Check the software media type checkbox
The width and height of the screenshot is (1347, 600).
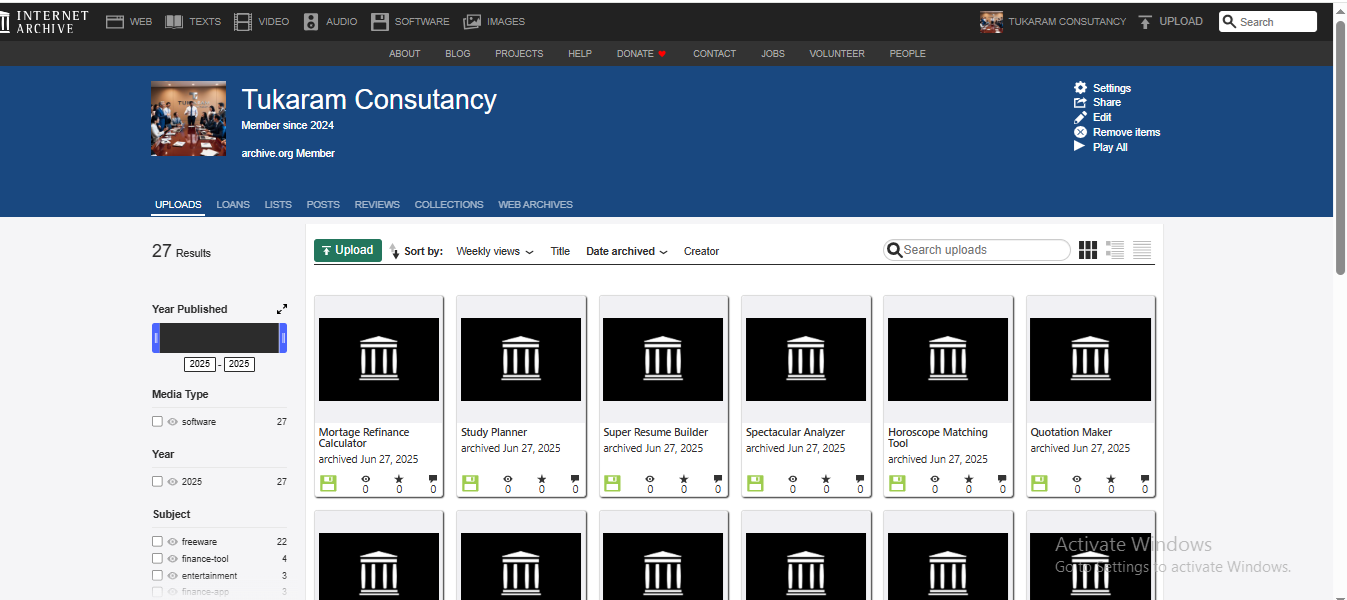point(157,422)
